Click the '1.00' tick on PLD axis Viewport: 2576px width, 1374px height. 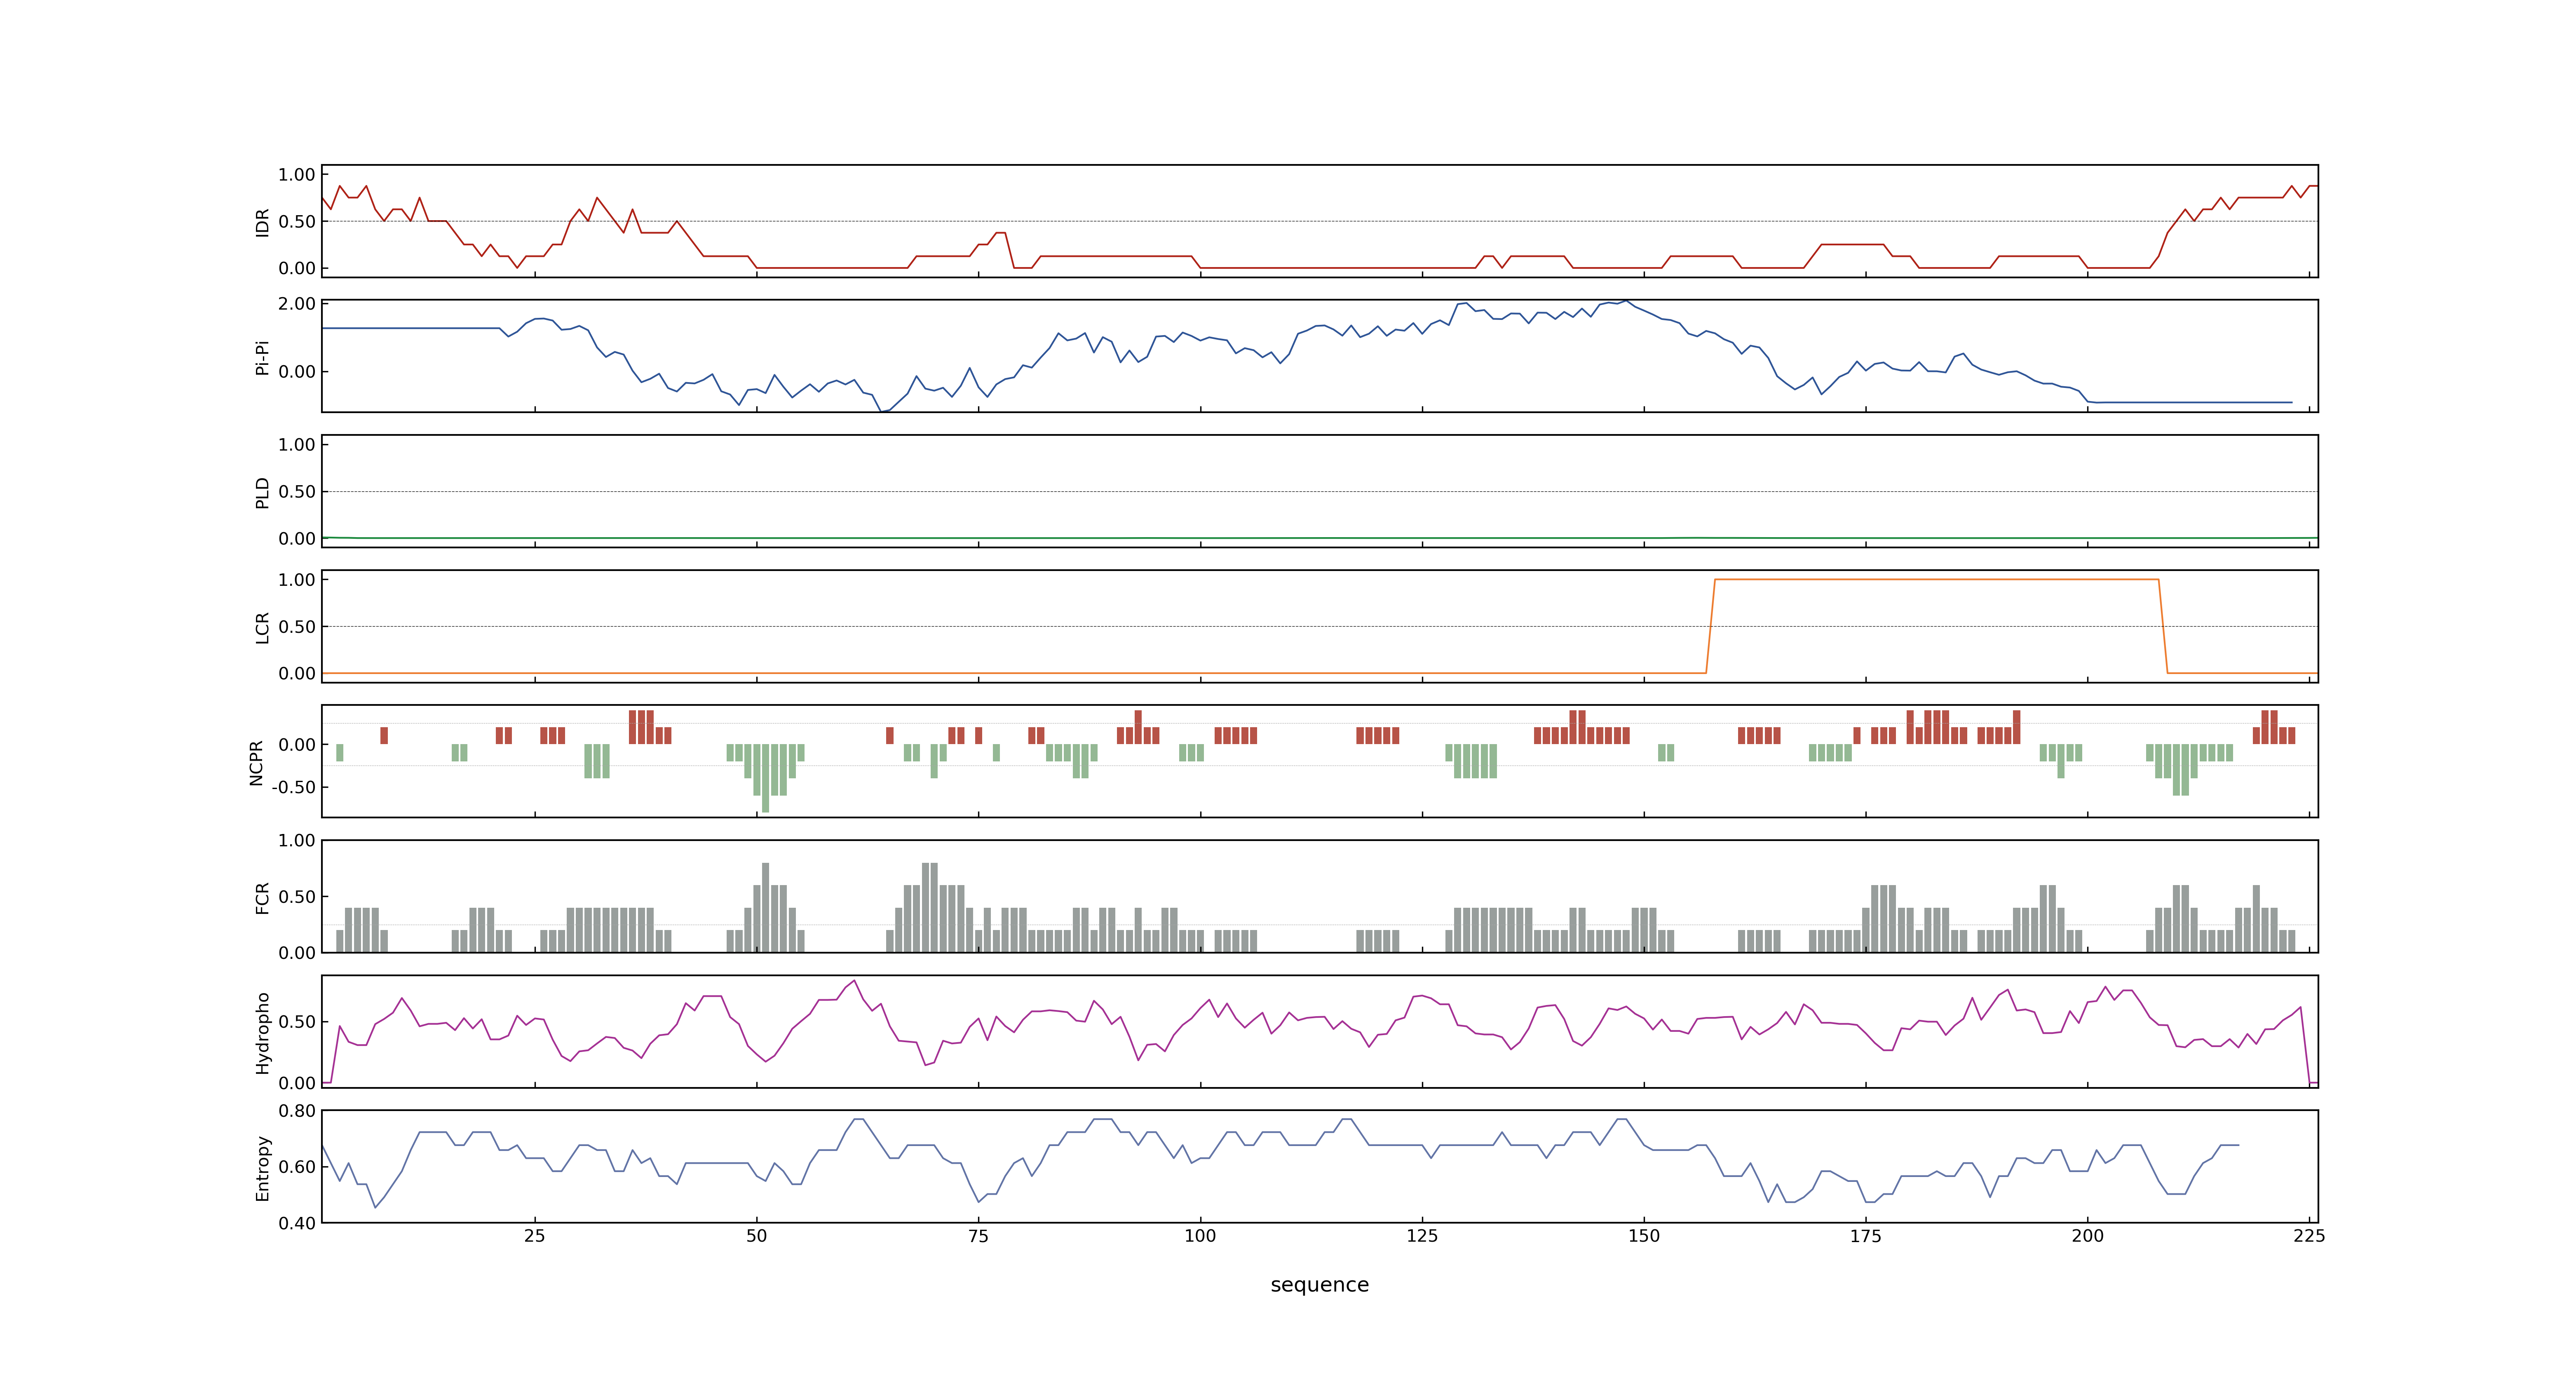(297, 445)
